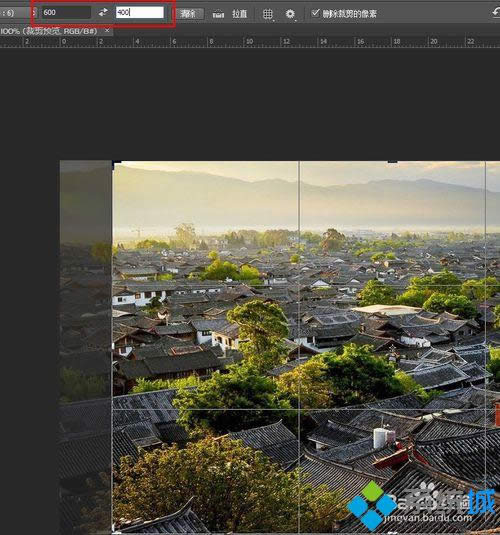Viewport: 500px width, 535px height.
Task: Toggle the delete cropped pixels checkbox
Action: 315,13
